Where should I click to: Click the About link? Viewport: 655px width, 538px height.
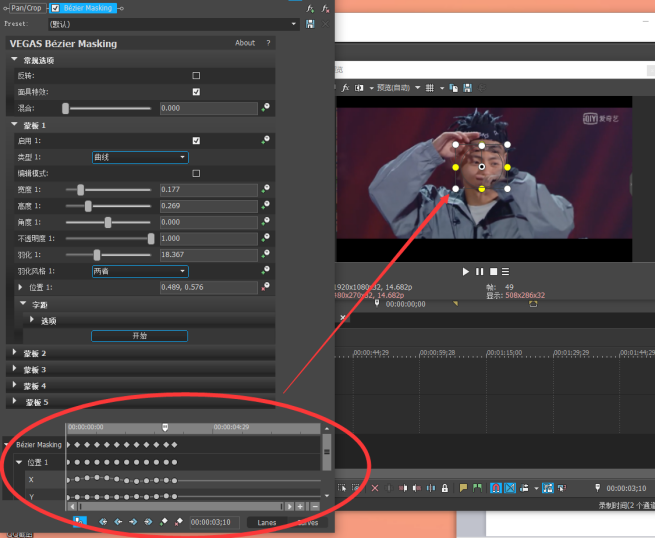245,43
